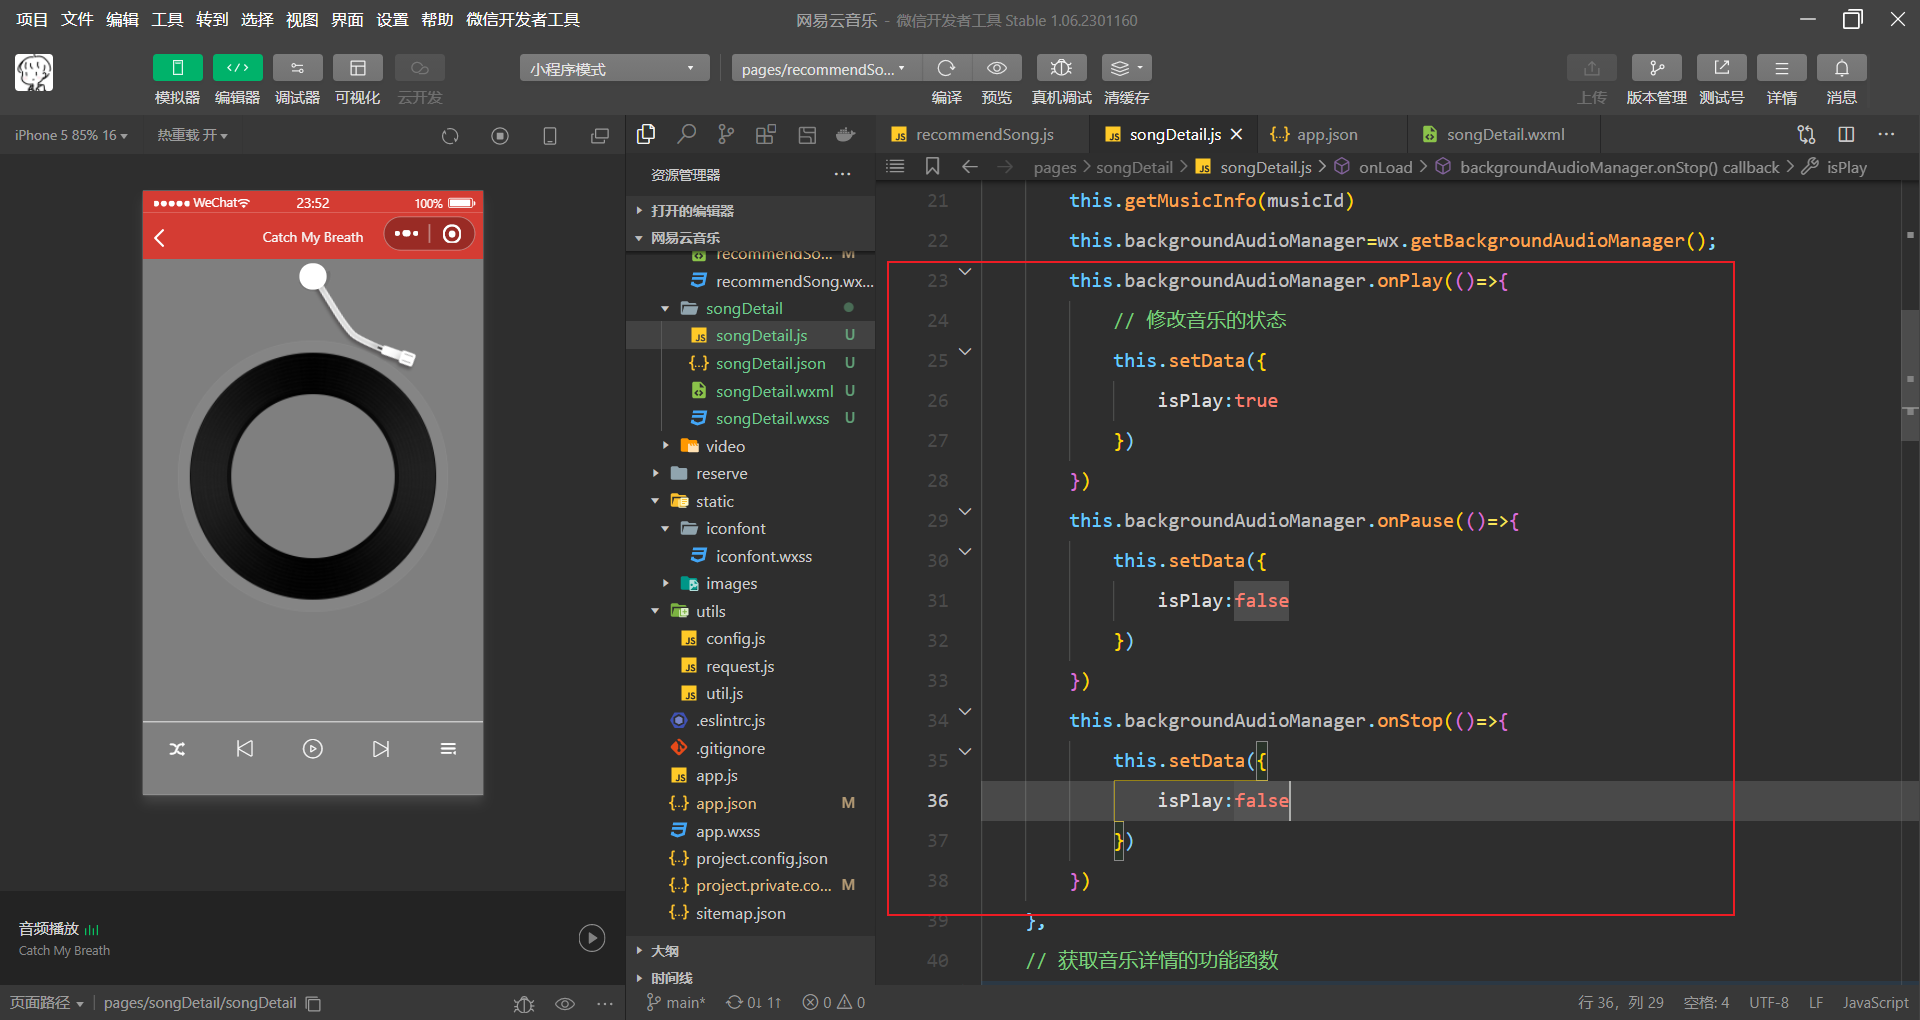
Task: Toggle the 可视化 visual panel button
Action: point(357,68)
